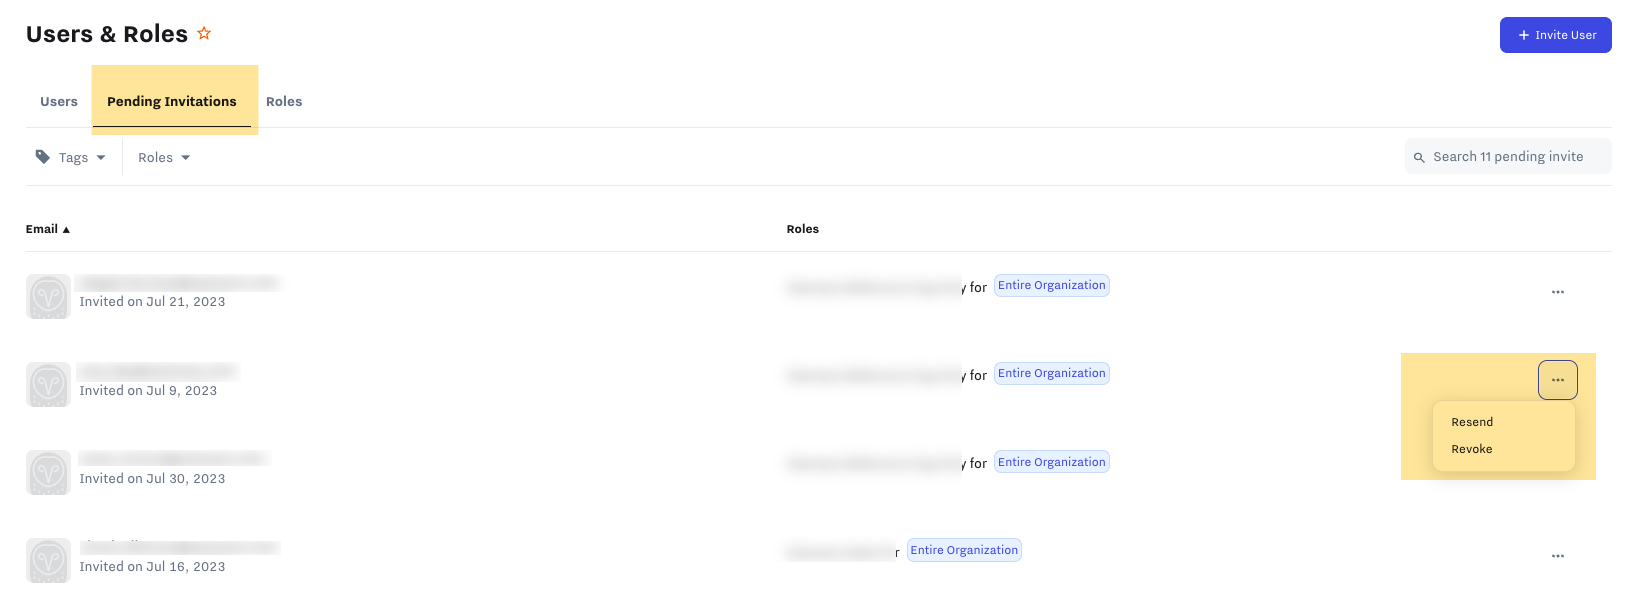Click the avatar of the Jul 21 invitee

(x=48, y=297)
